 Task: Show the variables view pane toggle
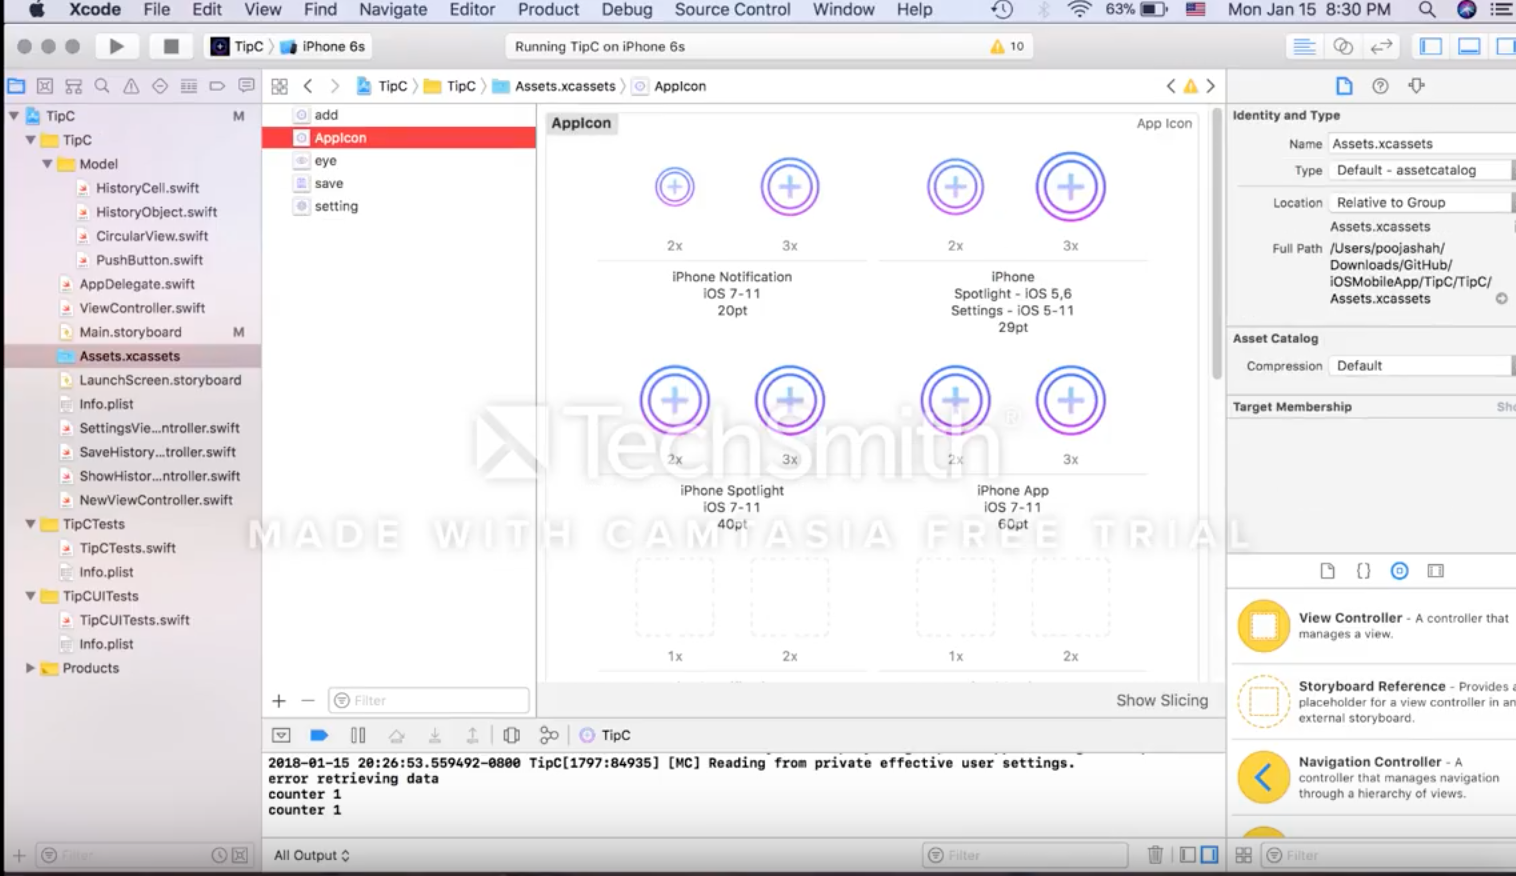[x=1187, y=855]
